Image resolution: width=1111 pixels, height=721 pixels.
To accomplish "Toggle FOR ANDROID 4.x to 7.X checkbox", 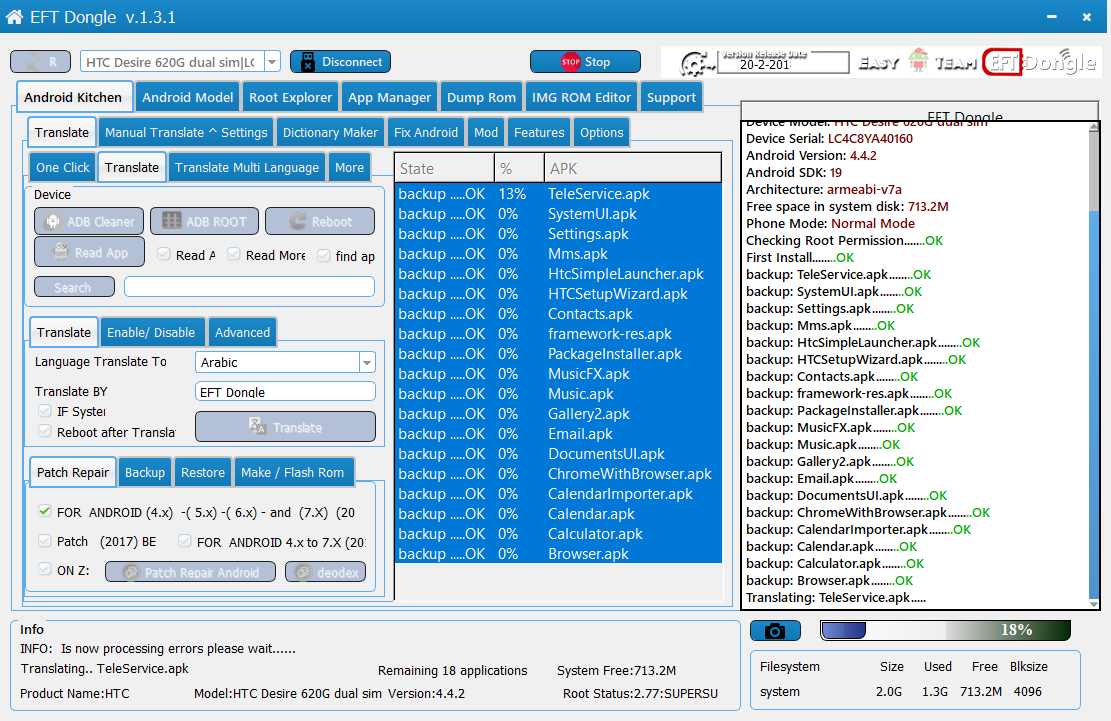I will [185, 541].
